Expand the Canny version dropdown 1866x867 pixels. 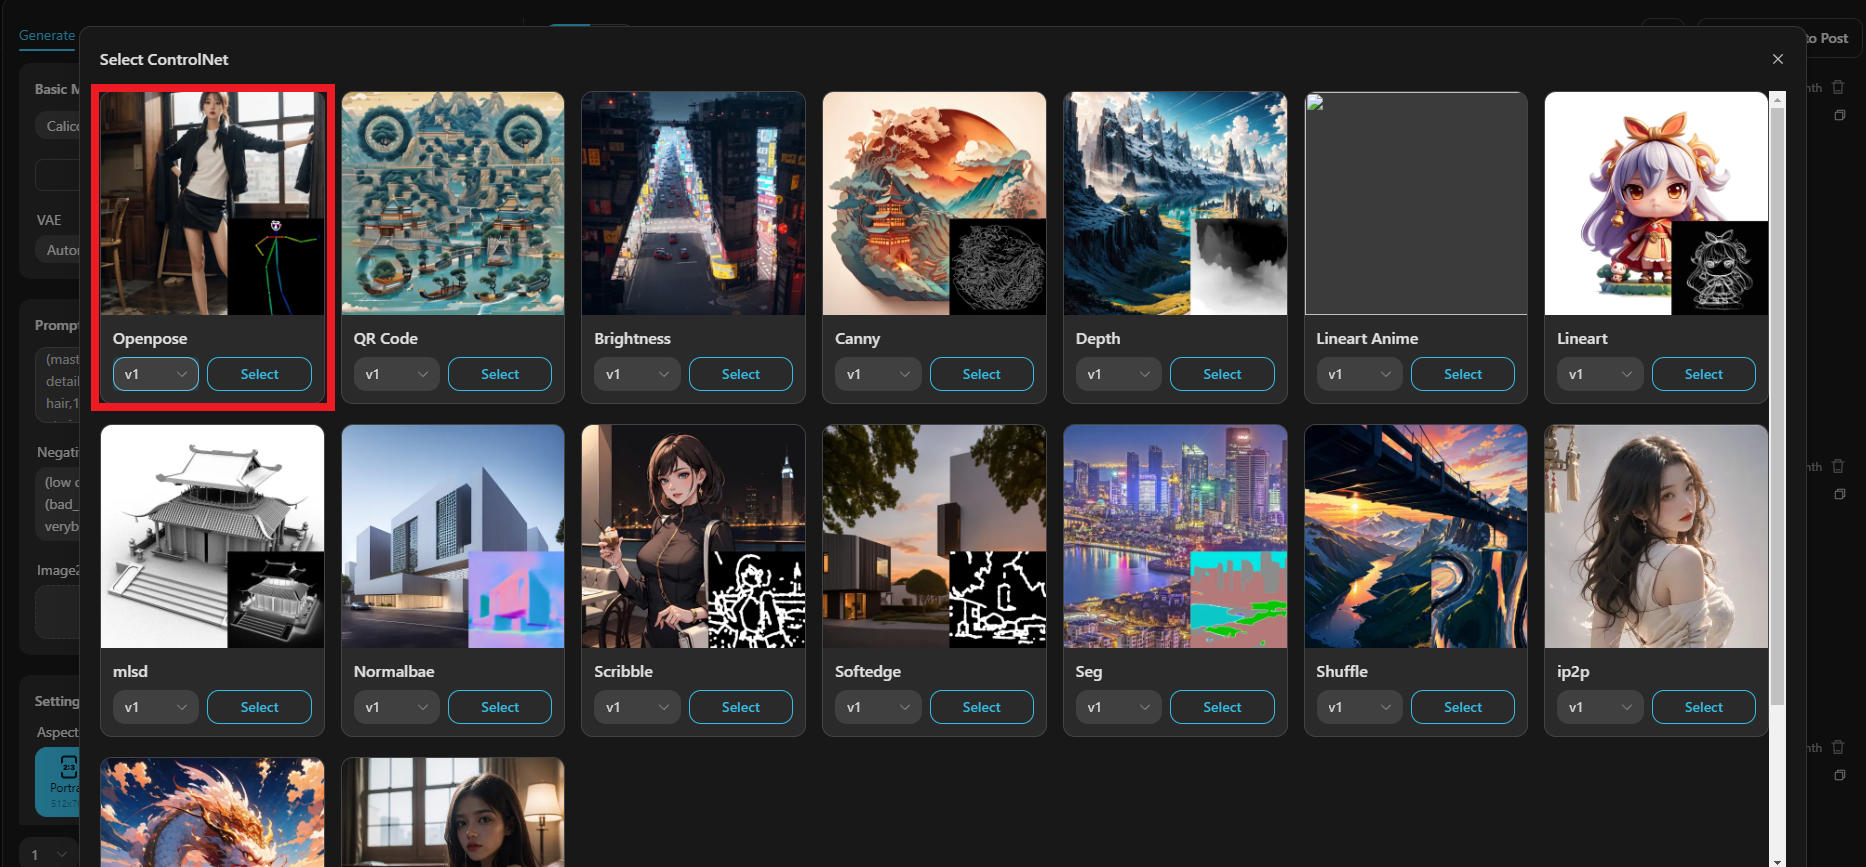[877, 374]
